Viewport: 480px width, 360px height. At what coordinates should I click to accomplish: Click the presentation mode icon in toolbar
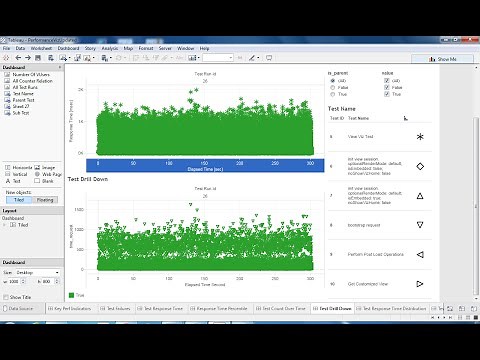269,58
